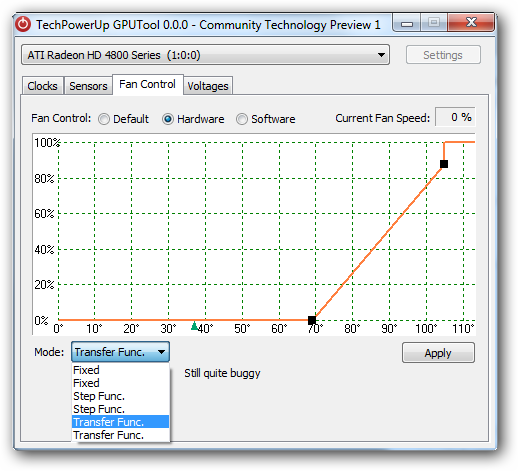Minimize the GPUTool window
The height and width of the screenshot is (471, 518).
(x=407, y=23)
